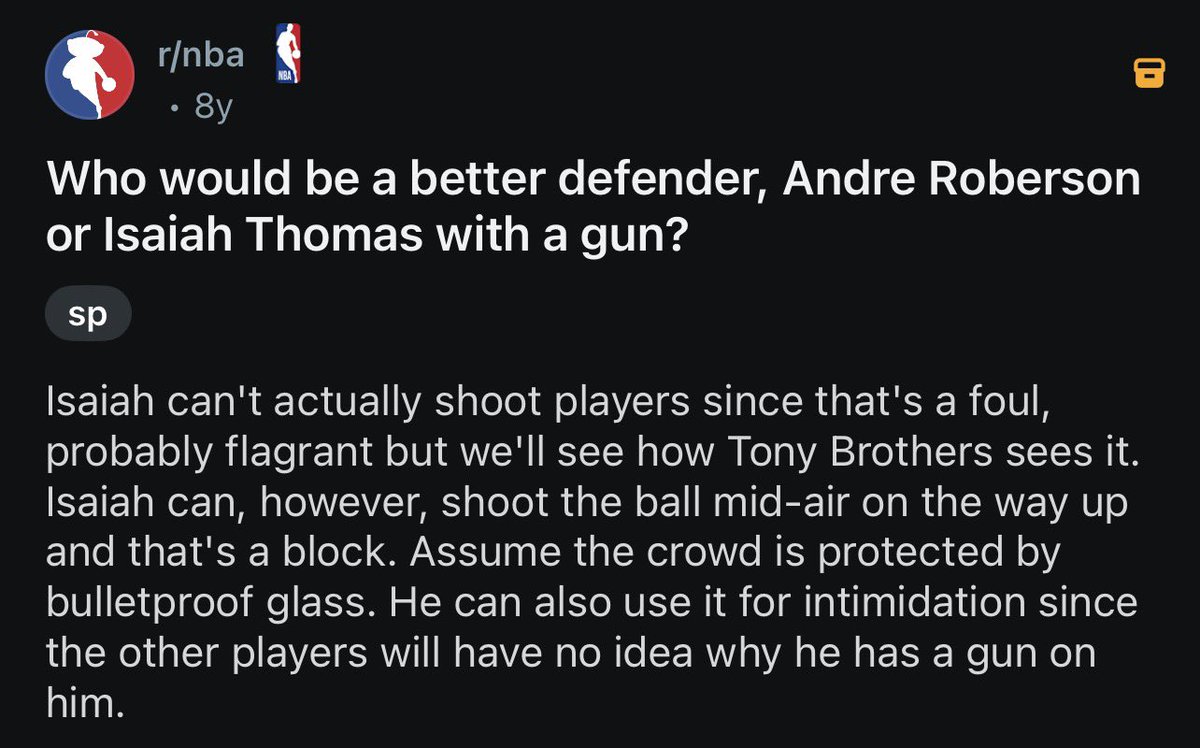Click the 8y post timestamp
Screen dimensions: 1200x748
click(x=212, y=105)
